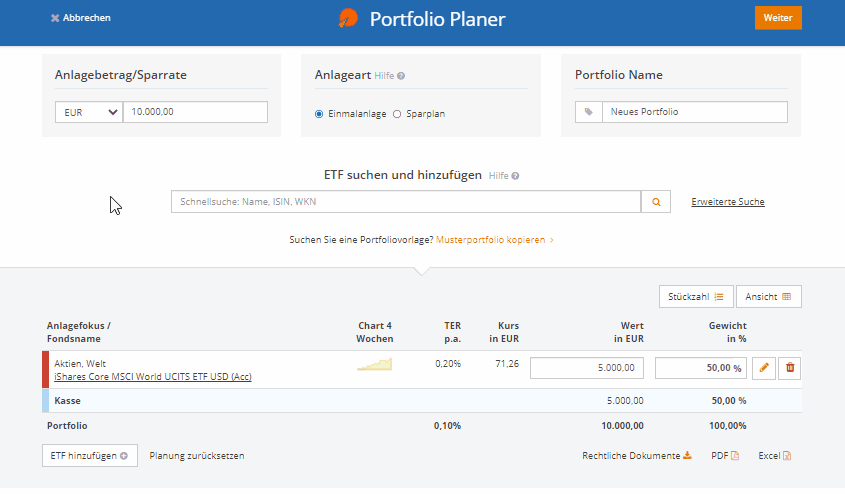Click the ETF hinzufügen button
The width and height of the screenshot is (845, 494).
[90, 456]
